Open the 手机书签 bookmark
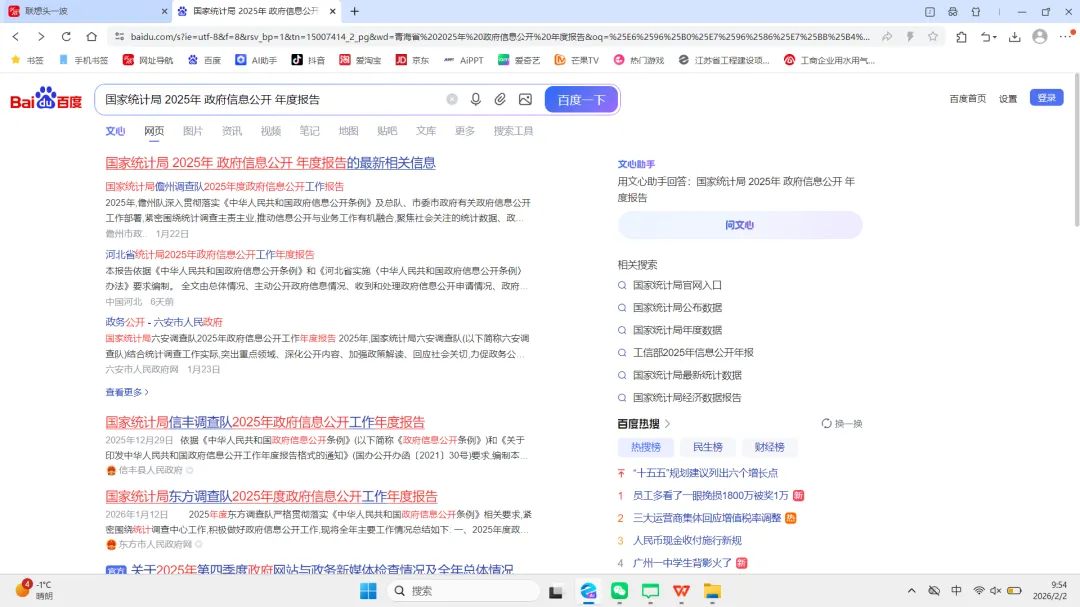The width and height of the screenshot is (1080, 607). tap(83, 60)
